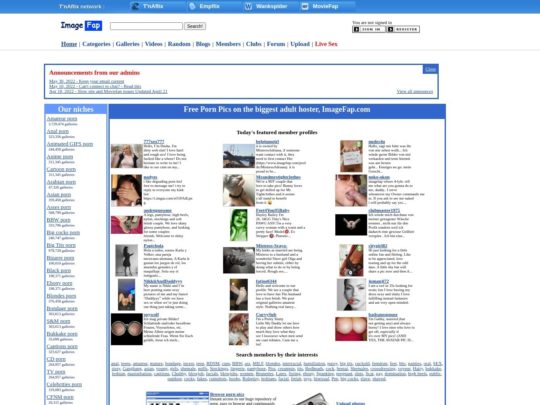Close the admin announcements box
The height and width of the screenshot is (405, 540).
click(x=430, y=69)
